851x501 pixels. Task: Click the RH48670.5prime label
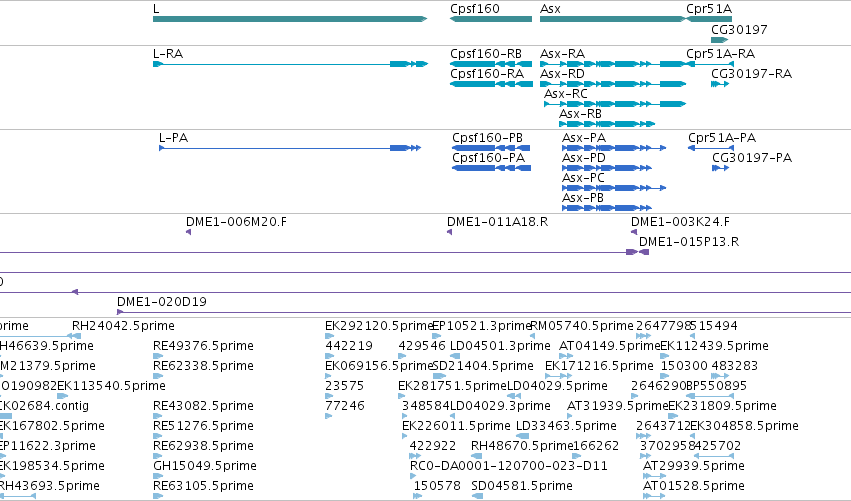[x=522, y=446]
